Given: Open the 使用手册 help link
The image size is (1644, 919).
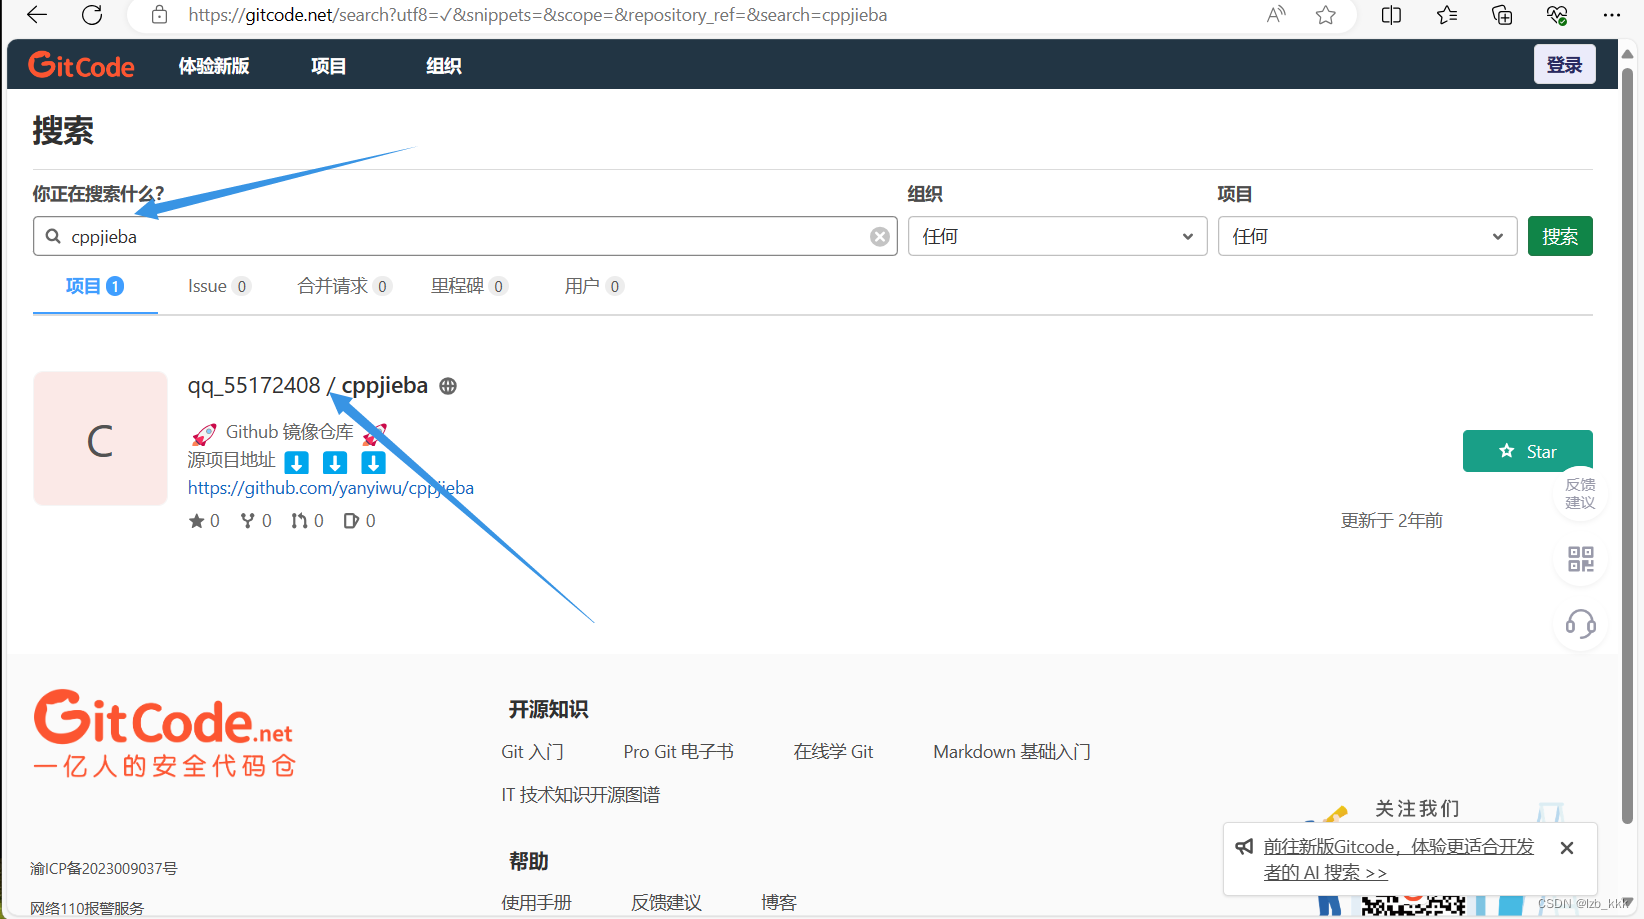Looking at the screenshot, I should [x=536, y=903].
